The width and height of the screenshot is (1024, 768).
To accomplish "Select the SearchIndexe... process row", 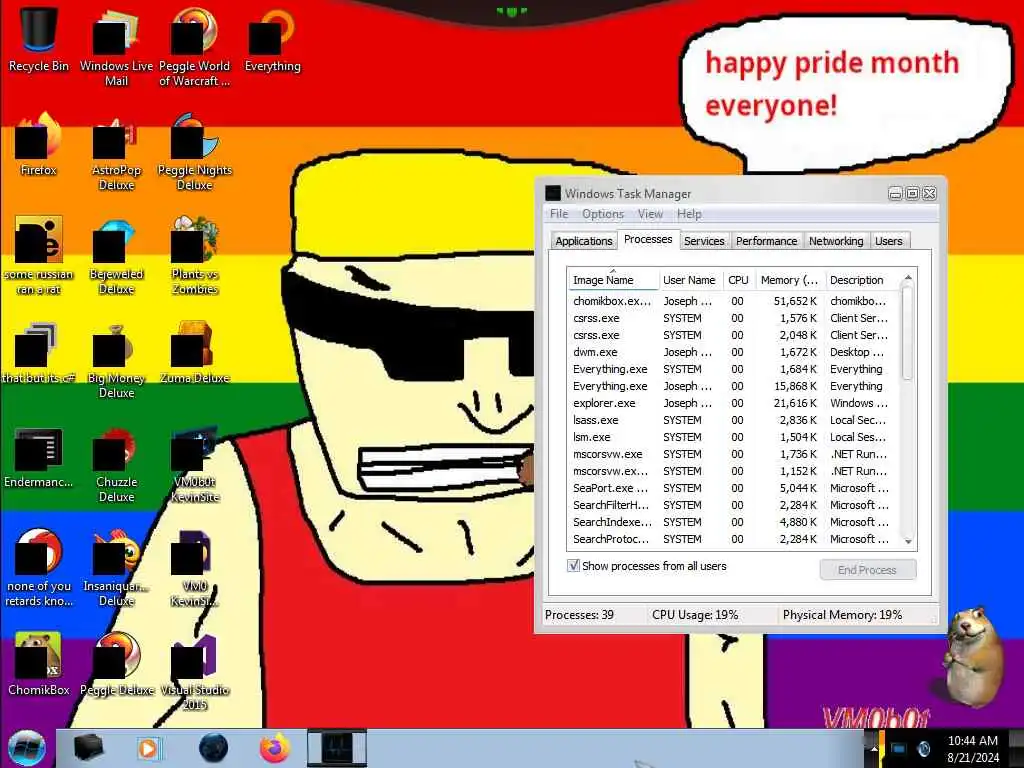I will click(734, 522).
